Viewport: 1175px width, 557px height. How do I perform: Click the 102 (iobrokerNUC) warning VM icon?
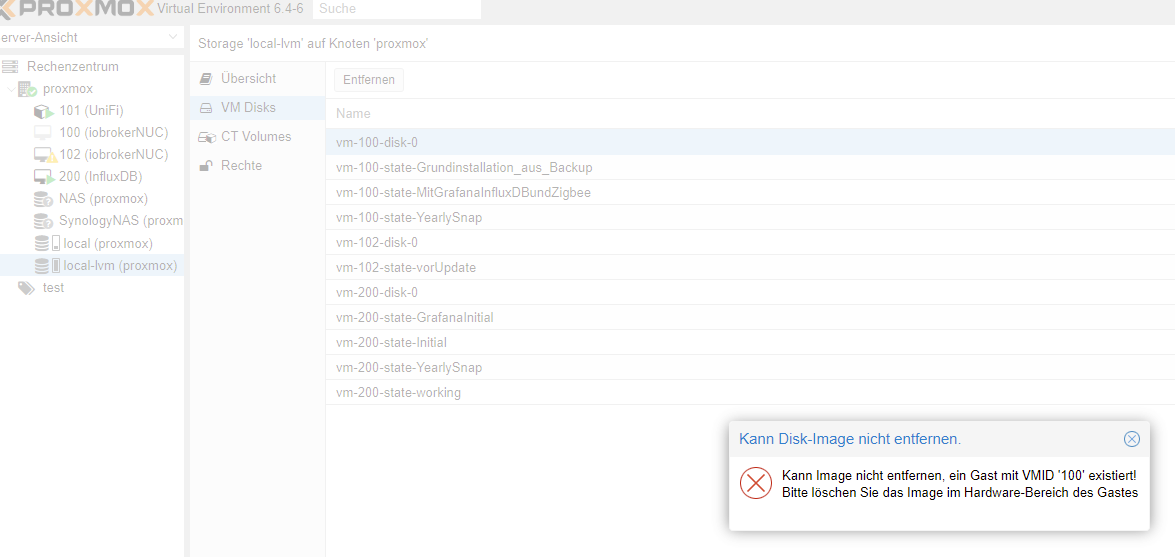click(45, 155)
